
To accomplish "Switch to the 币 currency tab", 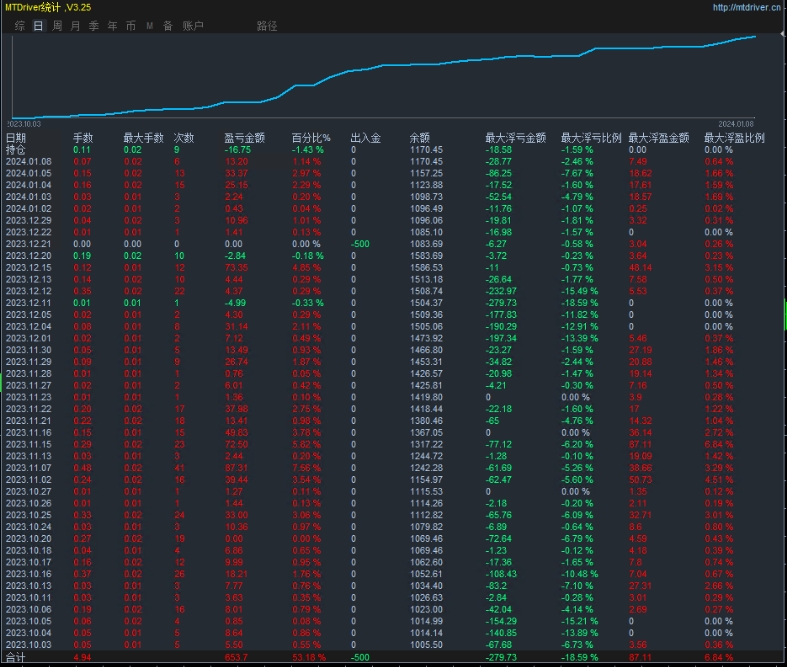I will click(x=130, y=26).
